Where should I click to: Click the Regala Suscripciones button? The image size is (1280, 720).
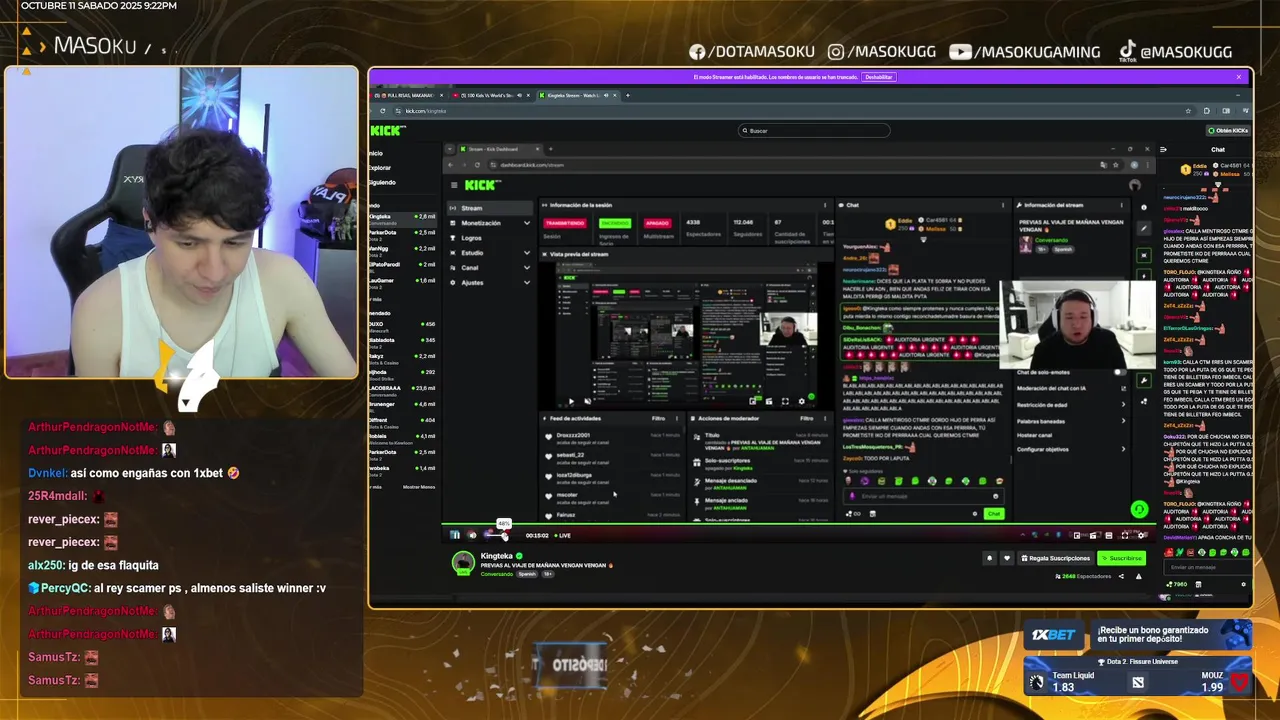click(x=1055, y=558)
